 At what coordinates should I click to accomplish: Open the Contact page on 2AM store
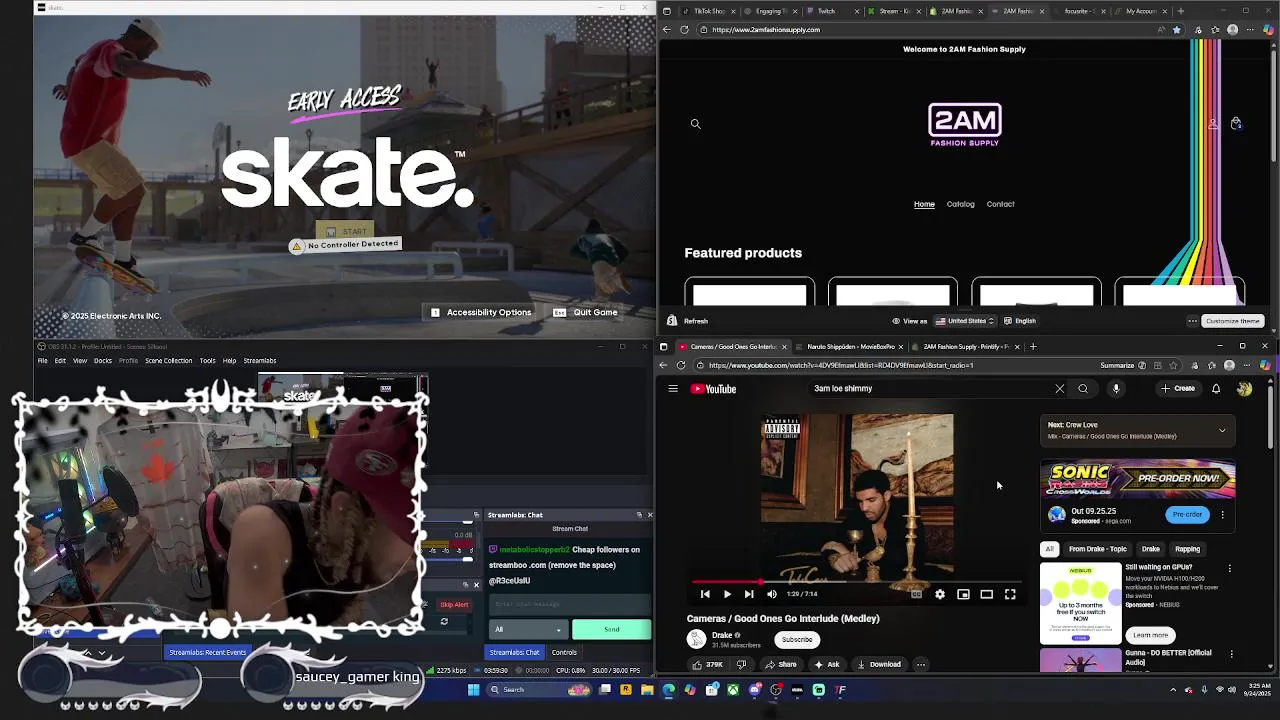(x=1000, y=204)
